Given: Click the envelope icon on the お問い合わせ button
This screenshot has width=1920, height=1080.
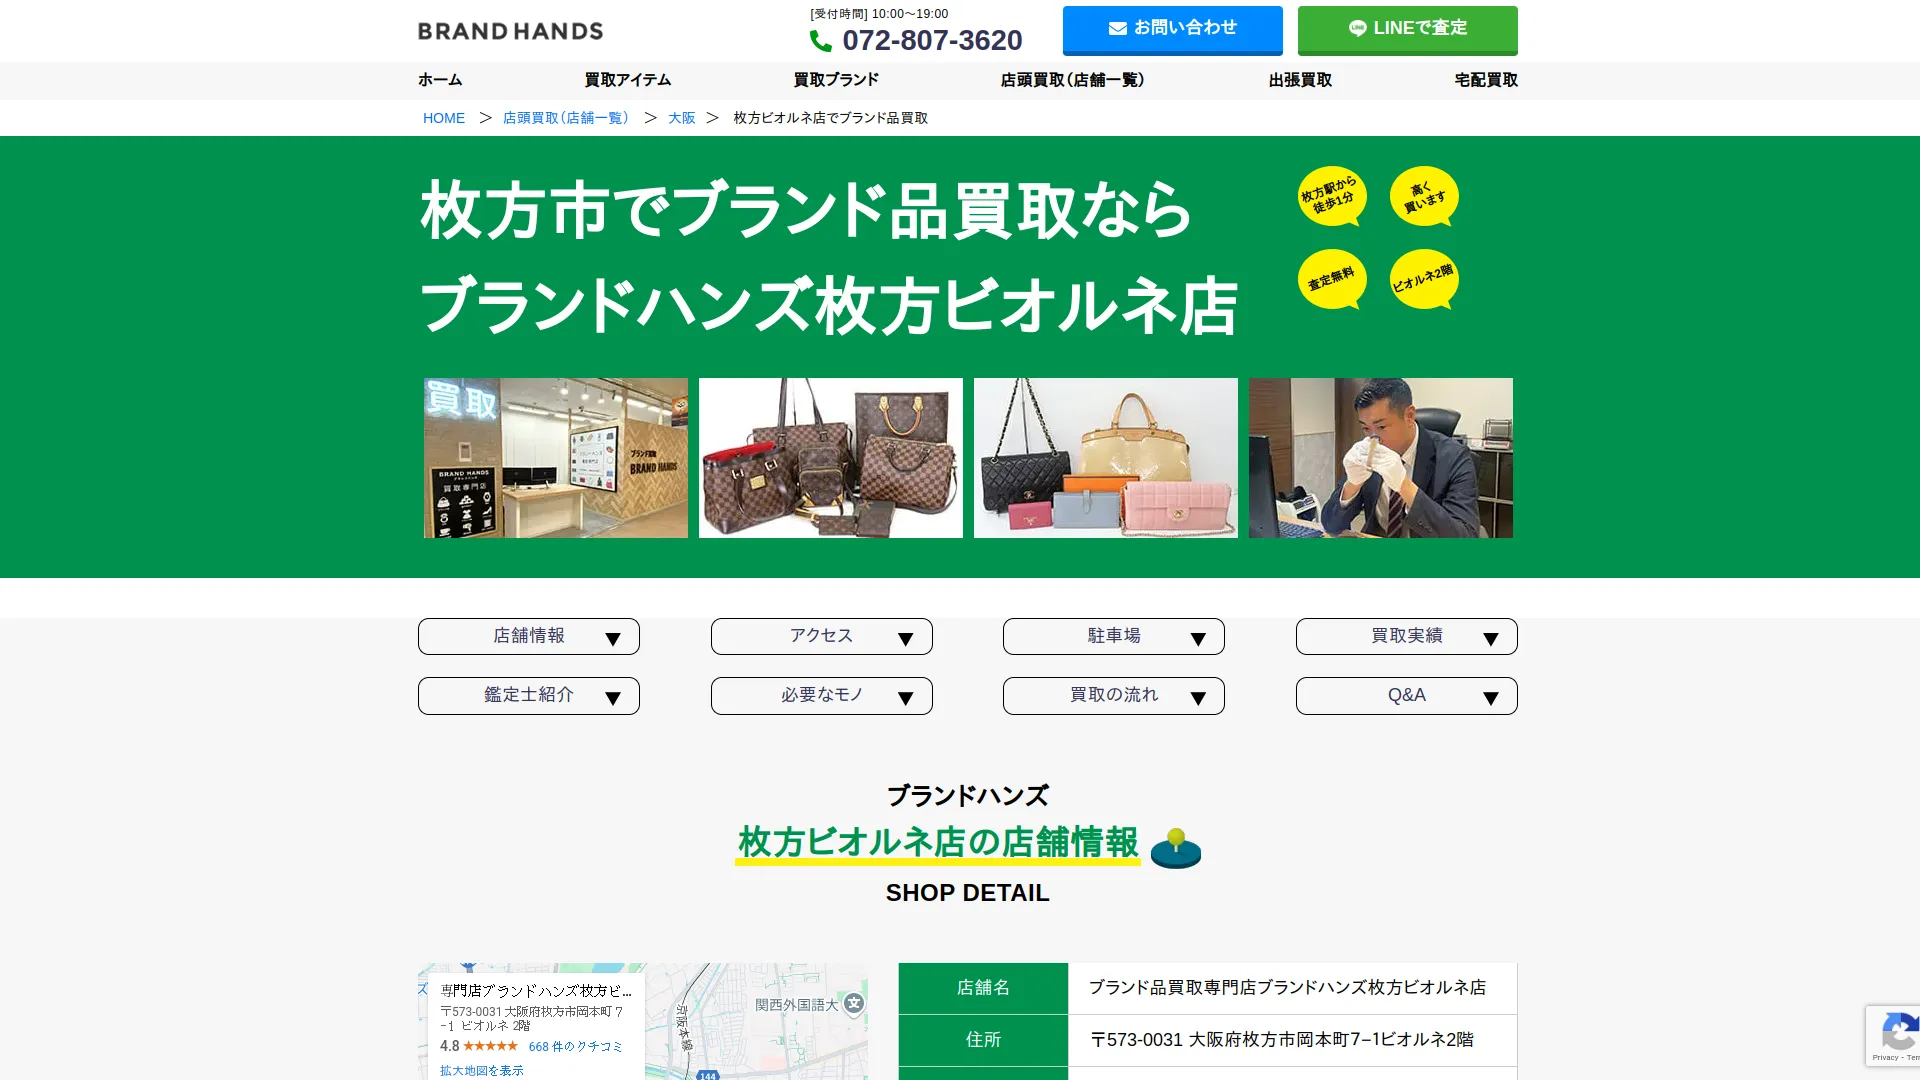Looking at the screenshot, I should (1118, 29).
